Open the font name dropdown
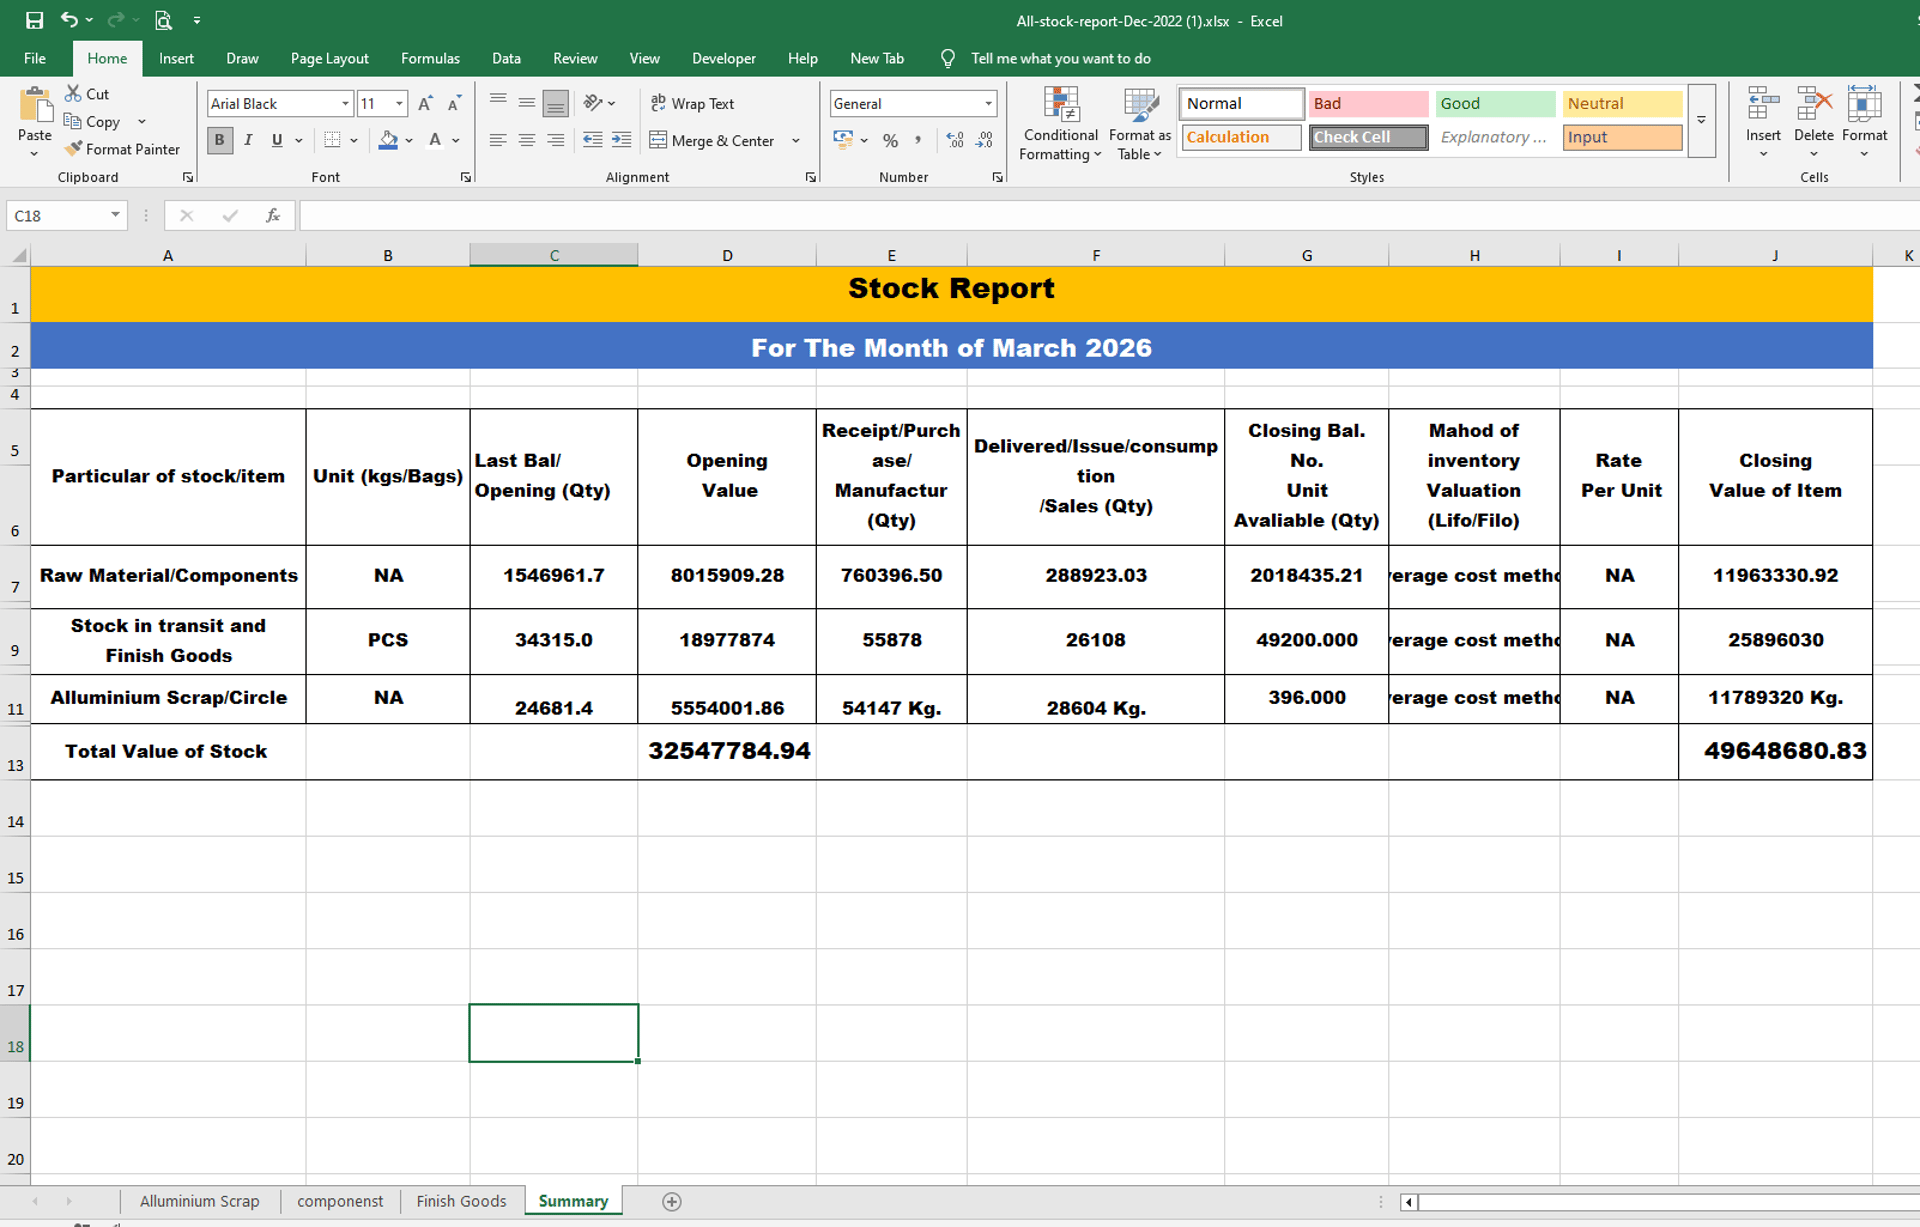This screenshot has width=1920, height=1227. tap(345, 103)
